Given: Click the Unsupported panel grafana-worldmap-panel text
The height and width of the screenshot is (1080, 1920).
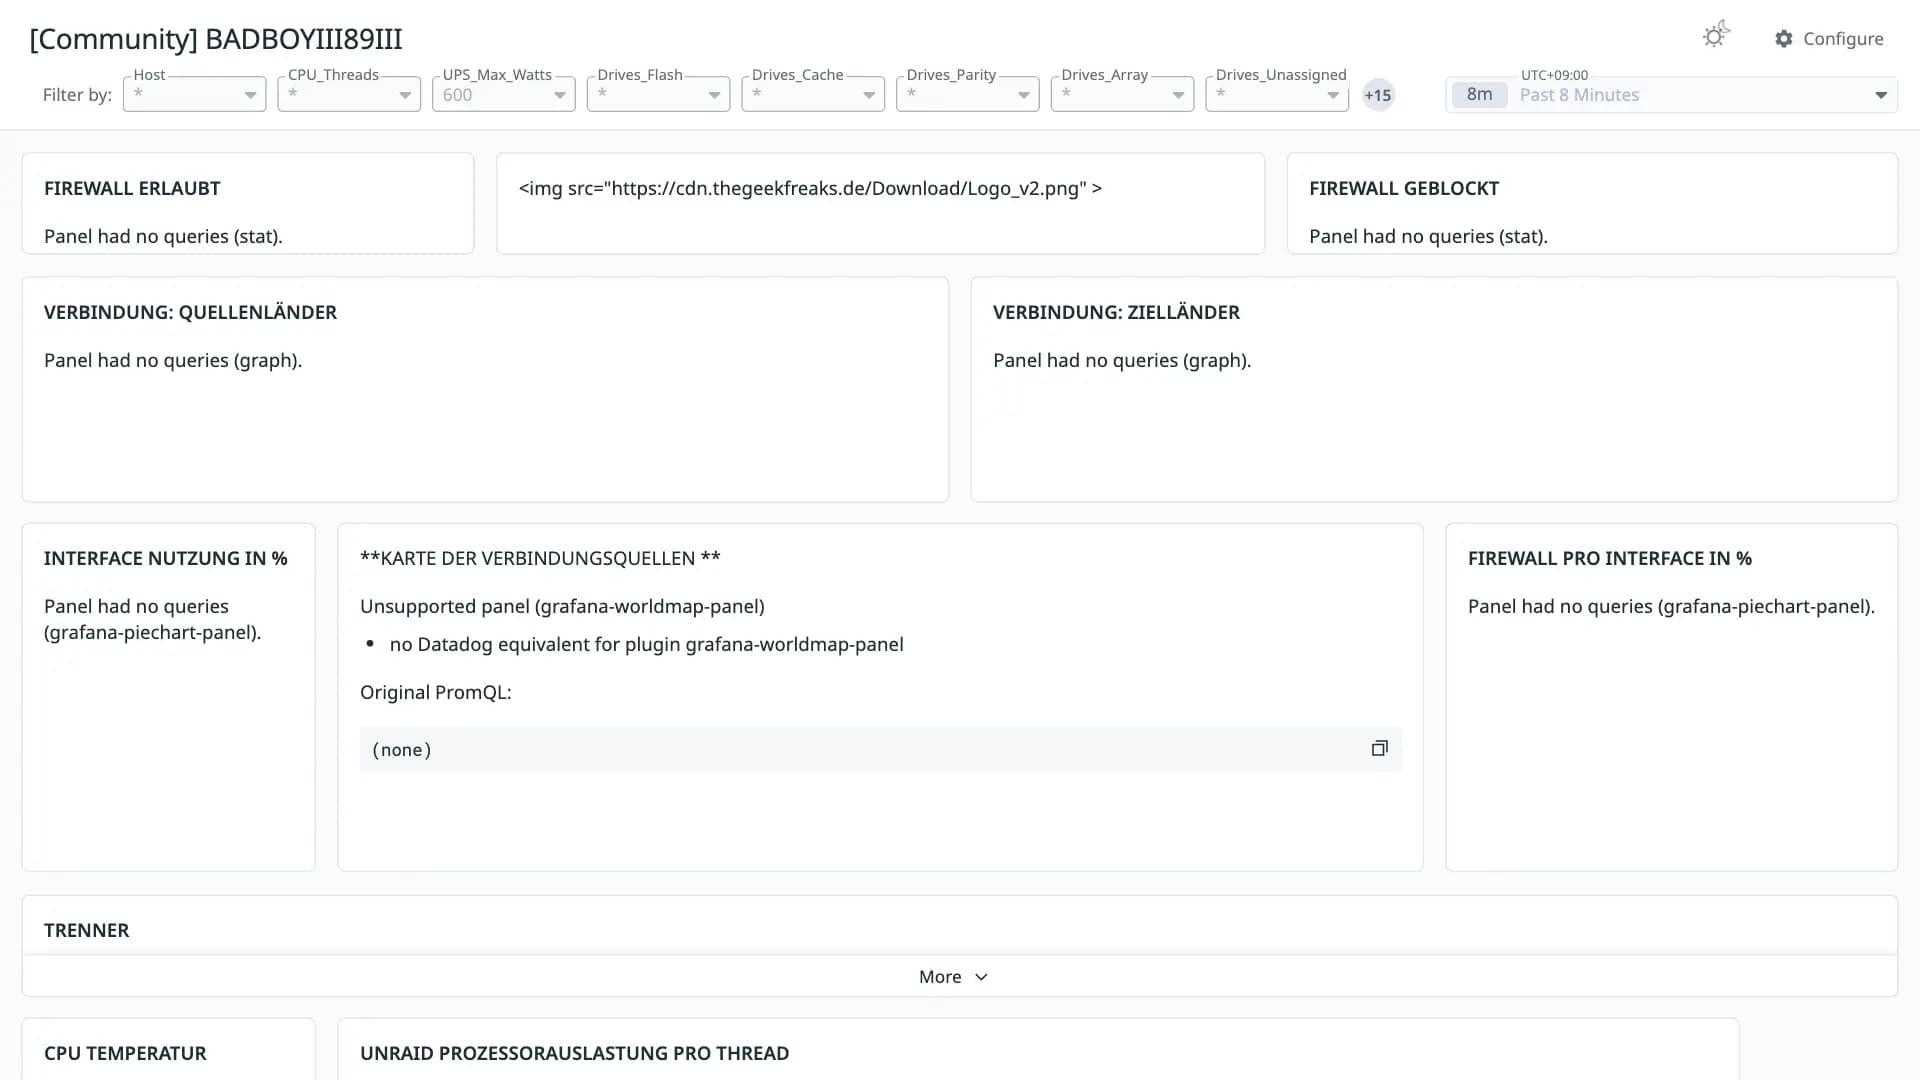Looking at the screenshot, I should click(562, 606).
